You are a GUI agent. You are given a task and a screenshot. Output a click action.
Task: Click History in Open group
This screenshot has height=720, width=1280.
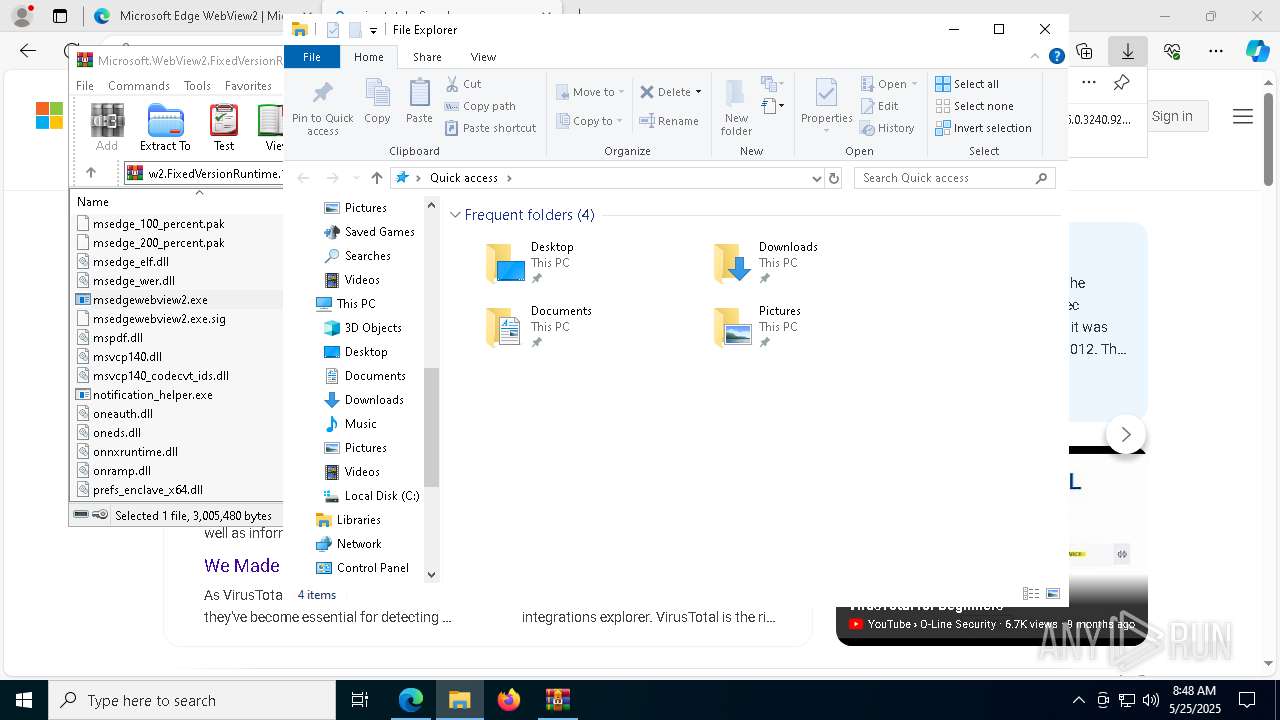point(887,128)
